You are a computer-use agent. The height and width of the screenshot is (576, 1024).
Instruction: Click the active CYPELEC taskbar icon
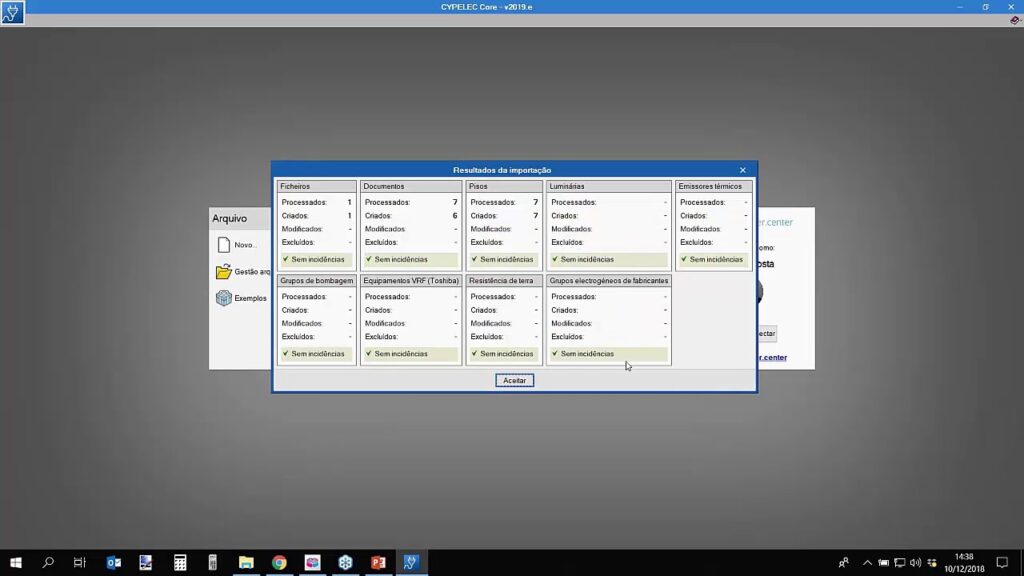click(x=411, y=563)
